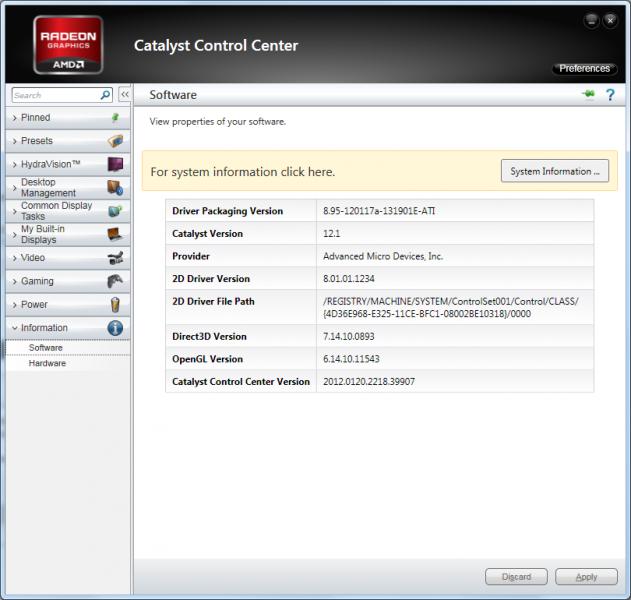This screenshot has width=631, height=600.
Task: Click the magnifier icon in the search box
Action: click(x=105, y=95)
